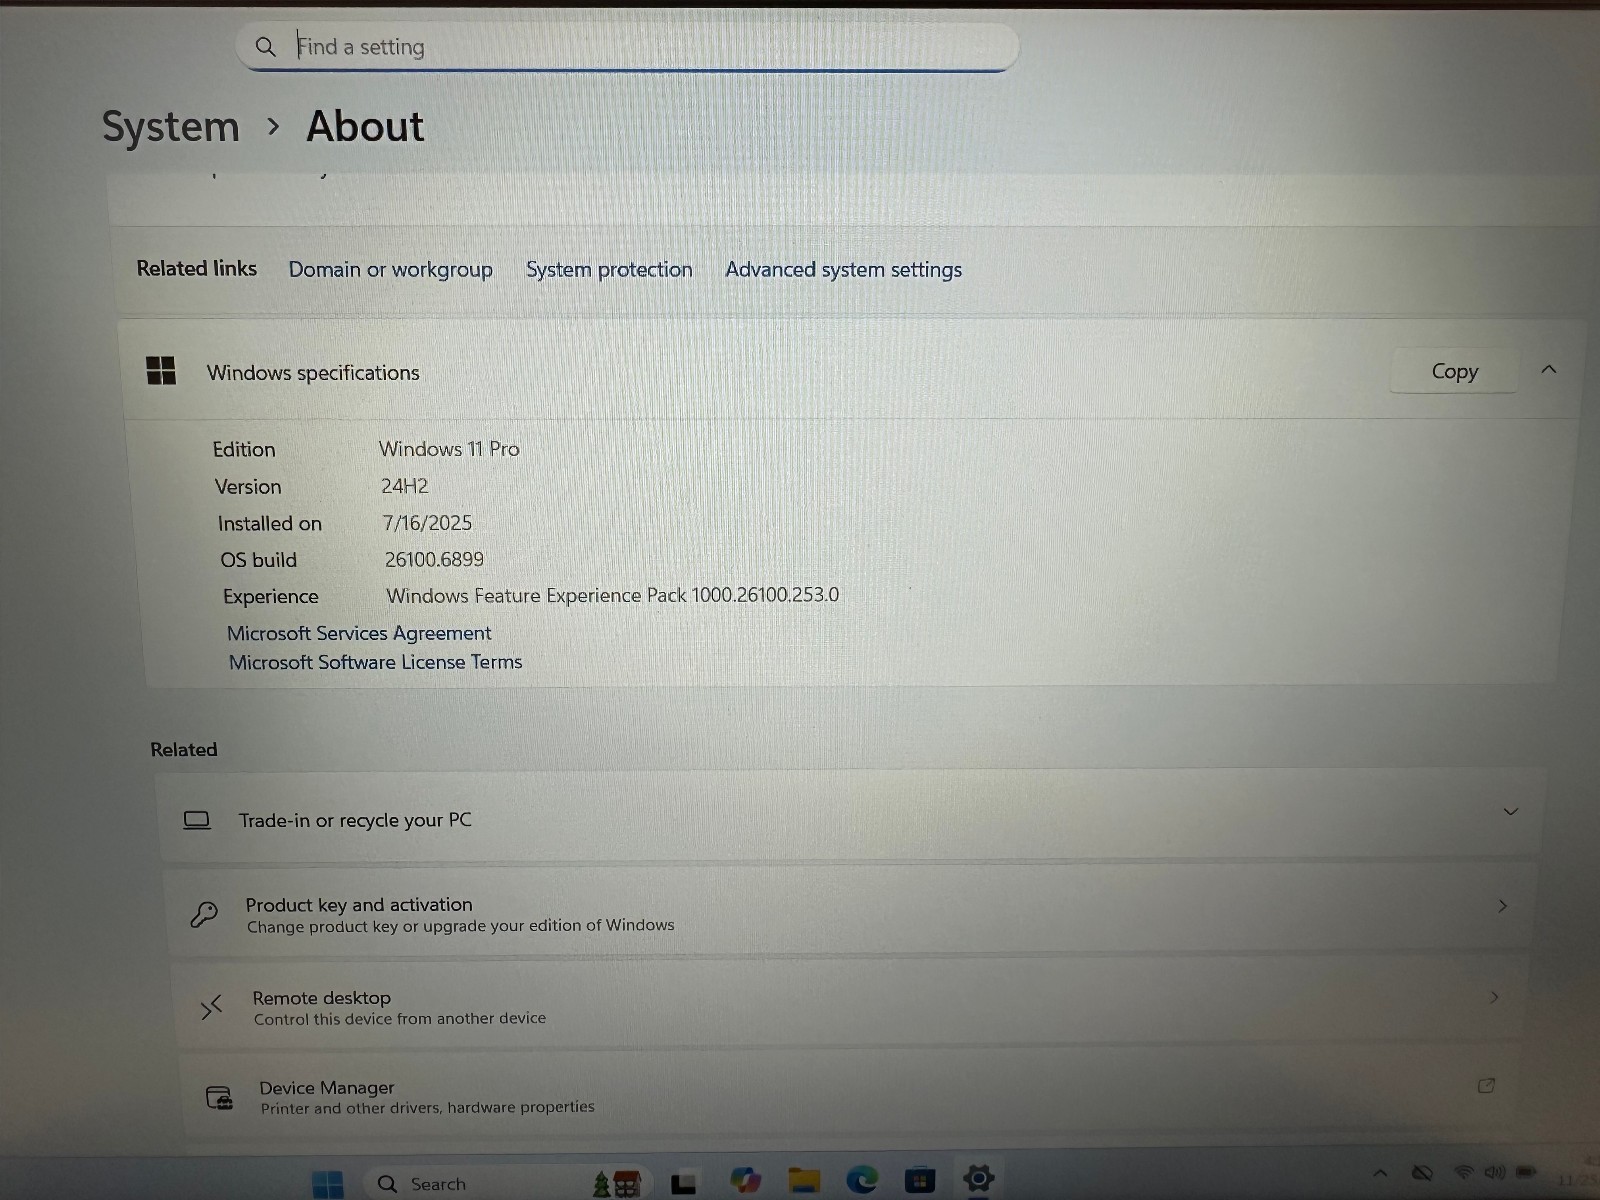This screenshot has height=1200, width=1600.
Task: Open Product key and activation
Action: (851, 912)
